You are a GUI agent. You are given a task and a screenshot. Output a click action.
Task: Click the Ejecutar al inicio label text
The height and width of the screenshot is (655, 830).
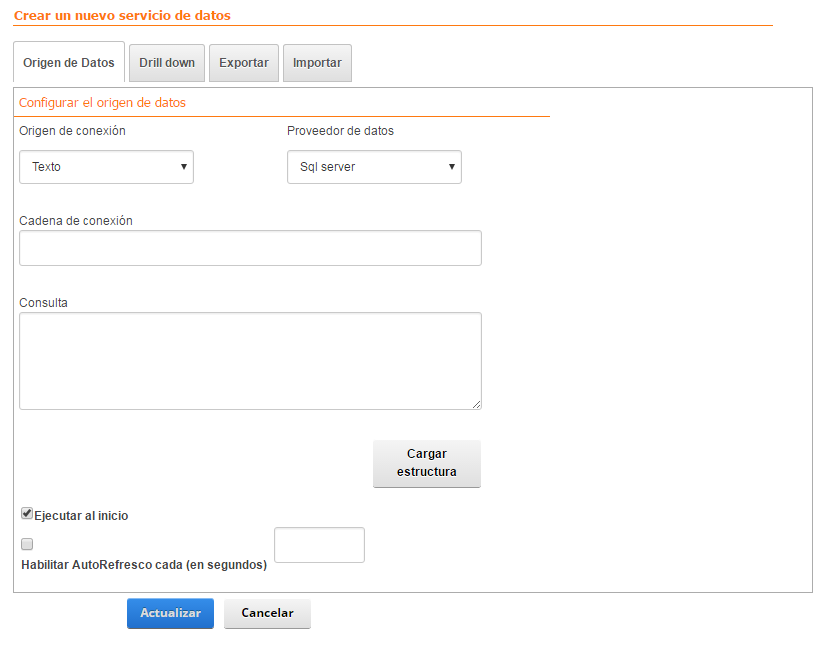pos(81,516)
